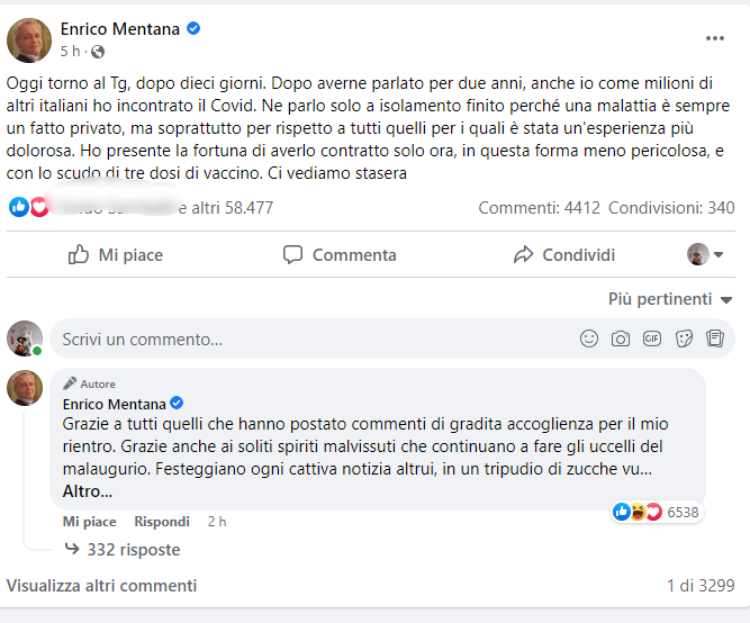Click the sticker icon in comment box
Viewport: 750px width, 623px height.
684,339
